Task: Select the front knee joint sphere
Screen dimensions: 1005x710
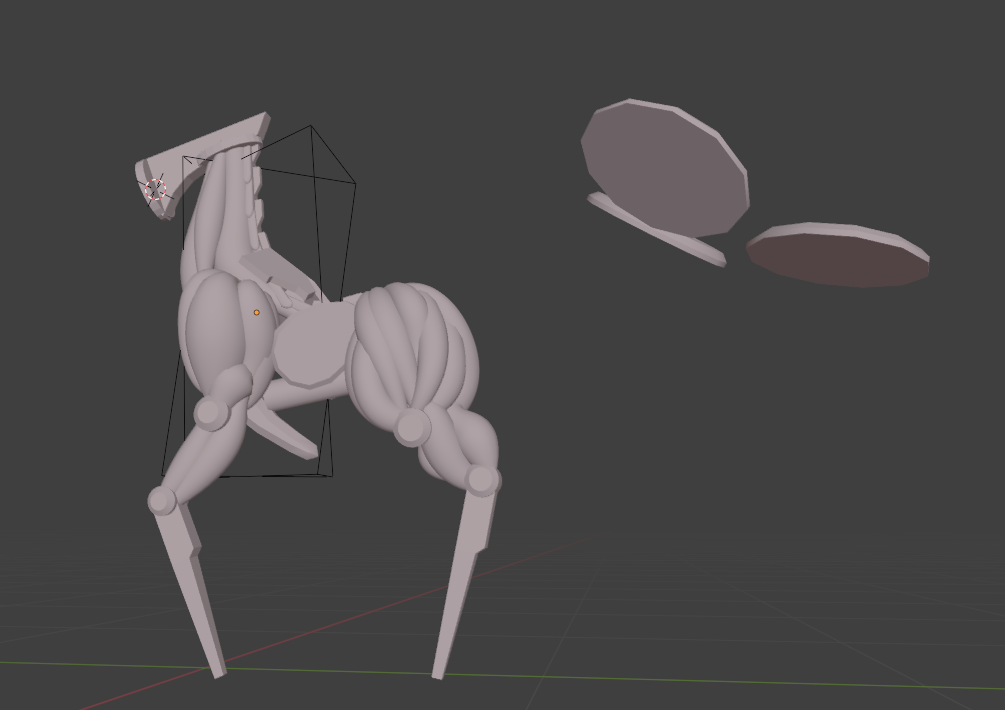Action: tap(162, 499)
